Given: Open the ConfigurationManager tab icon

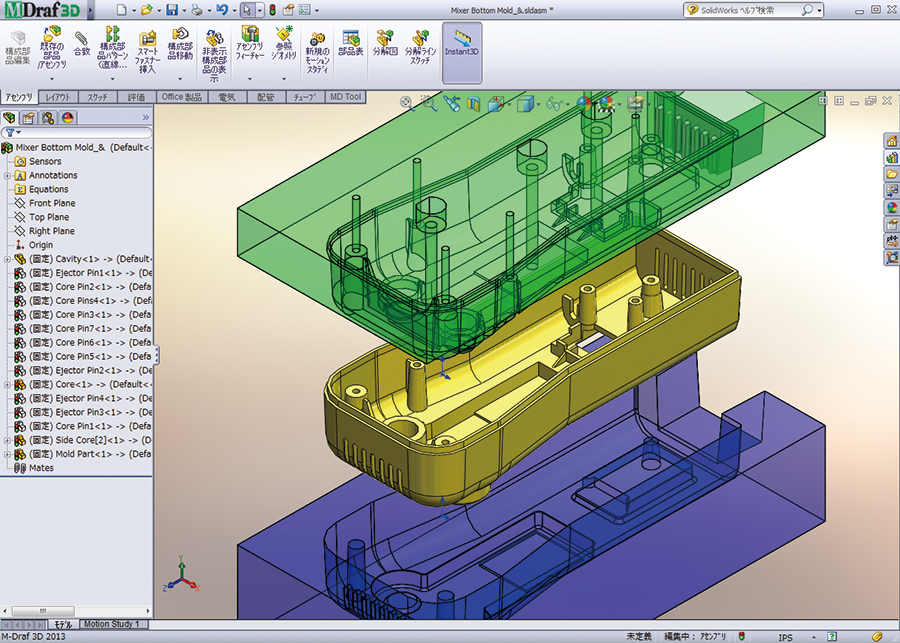Looking at the screenshot, I should (x=48, y=117).
